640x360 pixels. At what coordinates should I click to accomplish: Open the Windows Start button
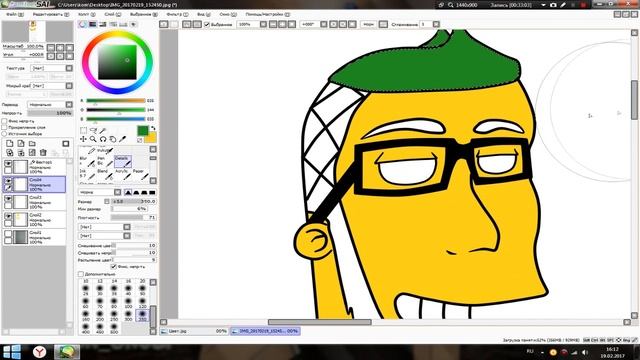click(x=12, y=352)
